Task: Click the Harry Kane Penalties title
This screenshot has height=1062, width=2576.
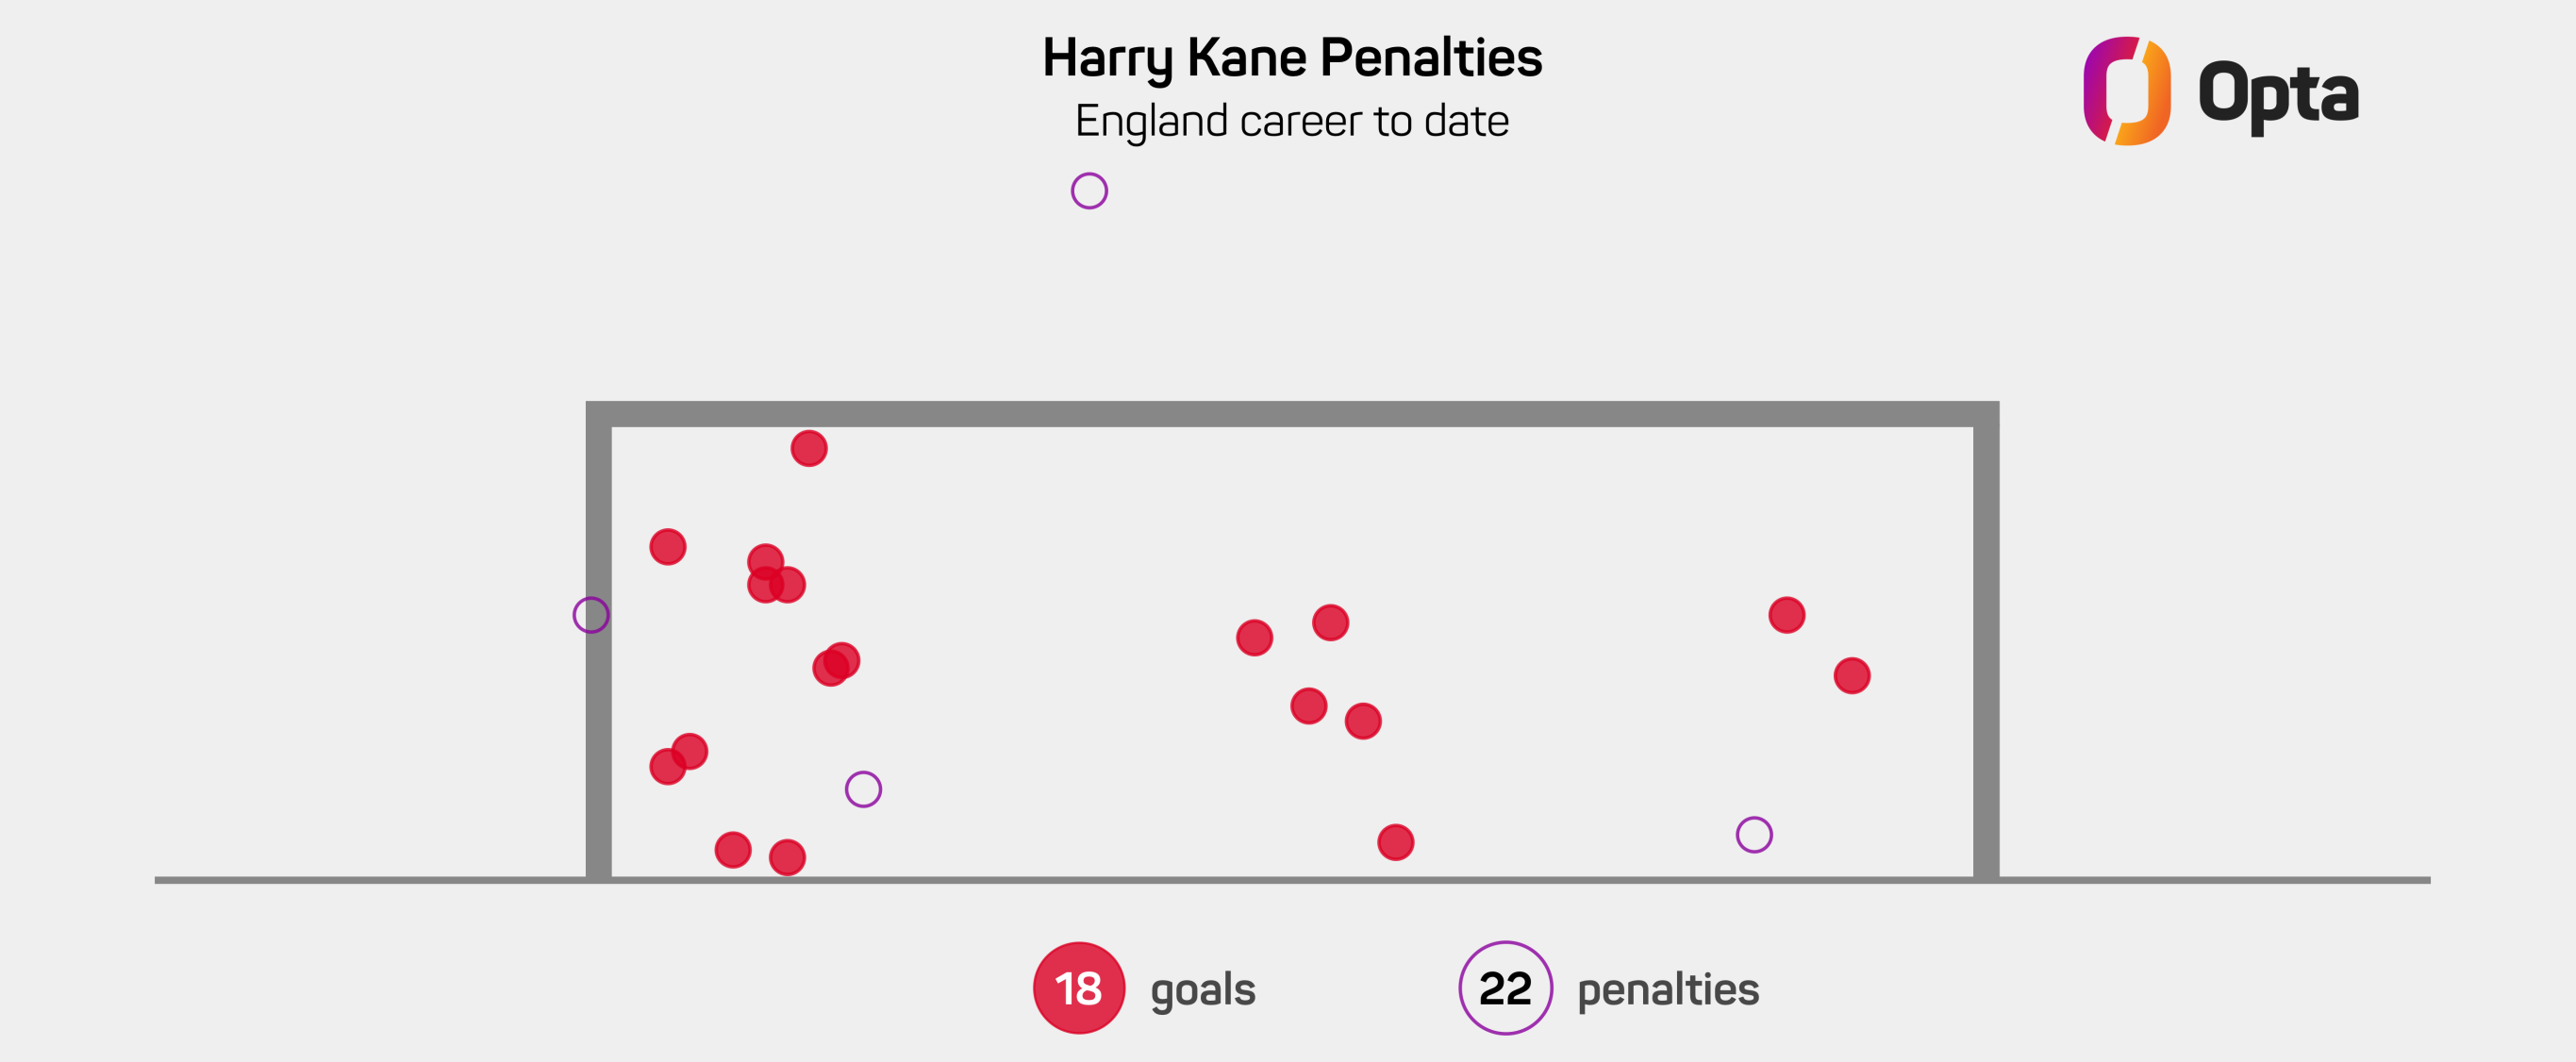Action: (x=1292, y=58)
